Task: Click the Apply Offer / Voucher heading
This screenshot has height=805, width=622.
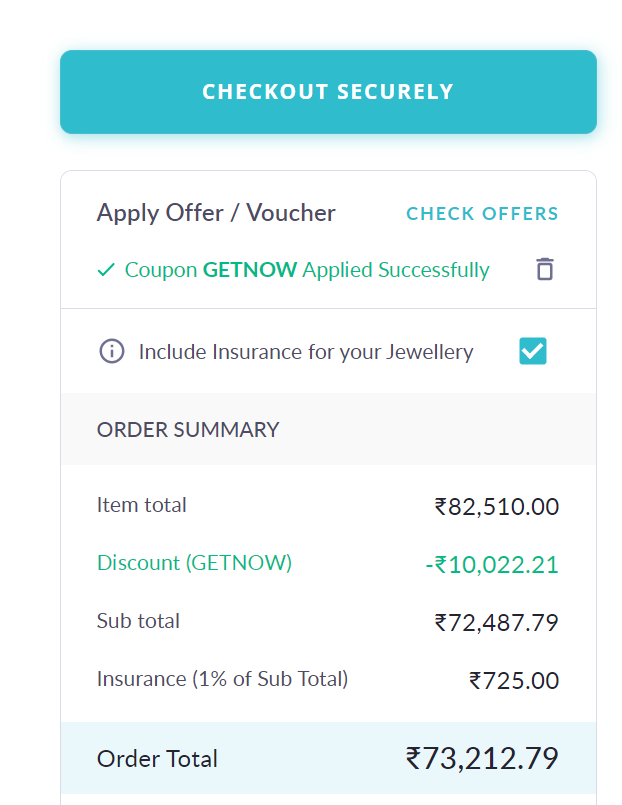Action: point(216,213)
